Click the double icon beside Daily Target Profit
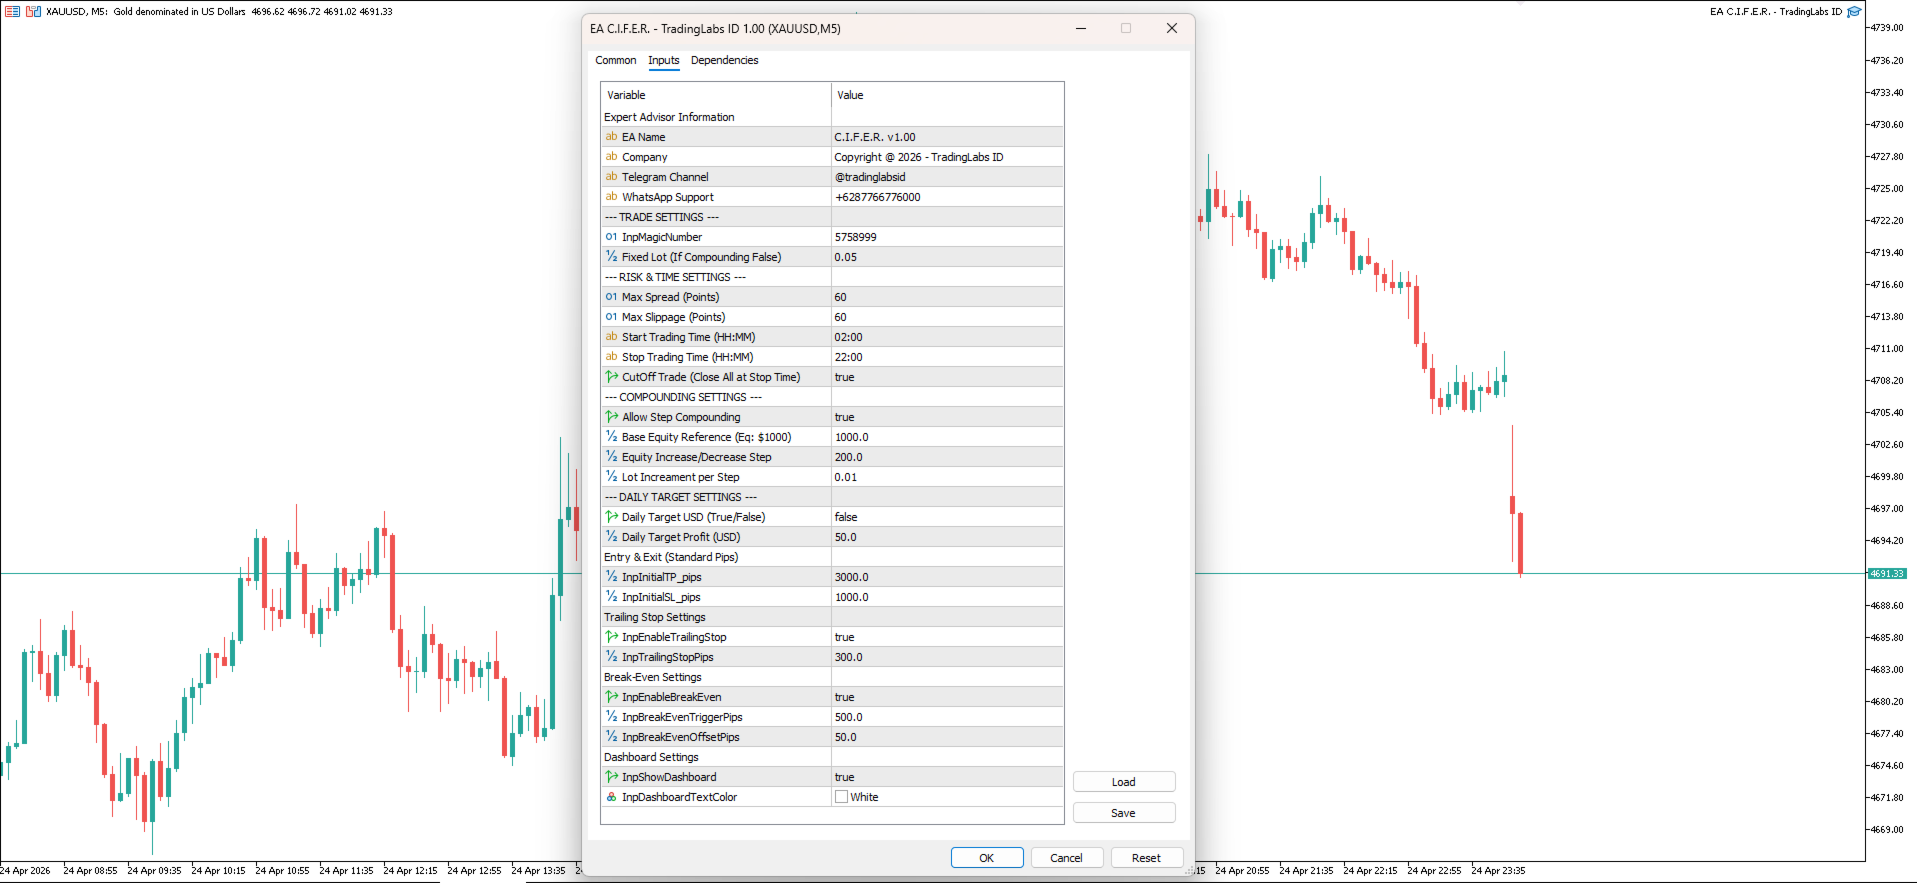This screenshot has width=1917, height=883. point(611,537)
